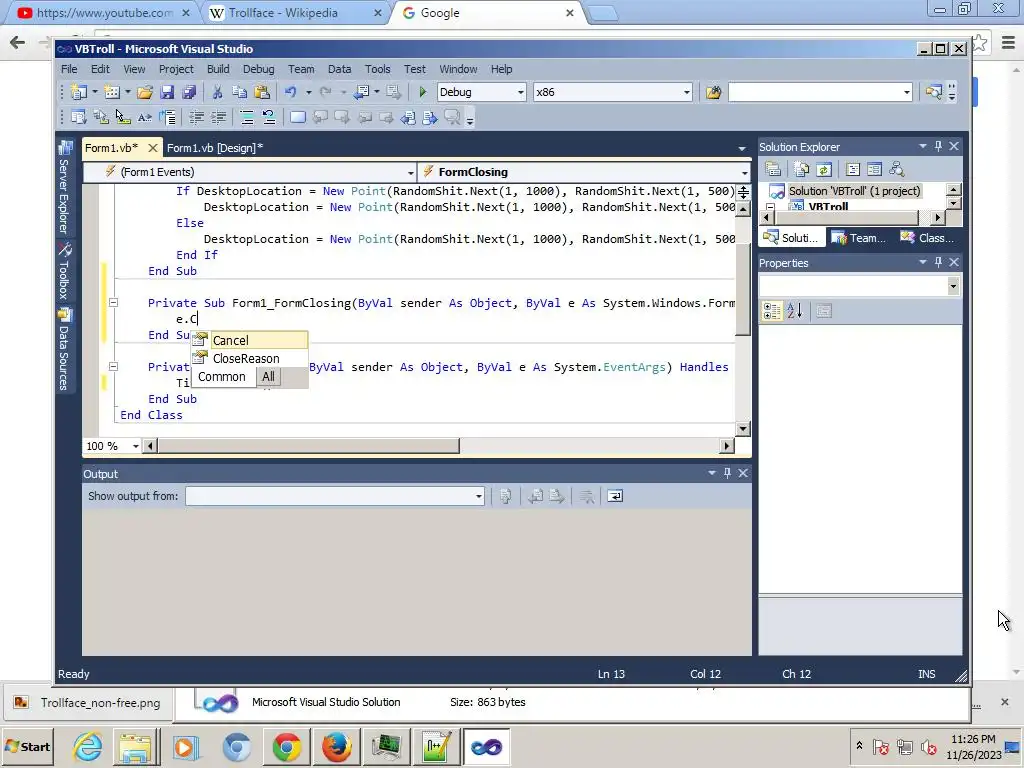The width and height of the screenshot is (1024, 768).
Task: Click the Find in Files binoculars-folder icon
Action: coord(713,92)
